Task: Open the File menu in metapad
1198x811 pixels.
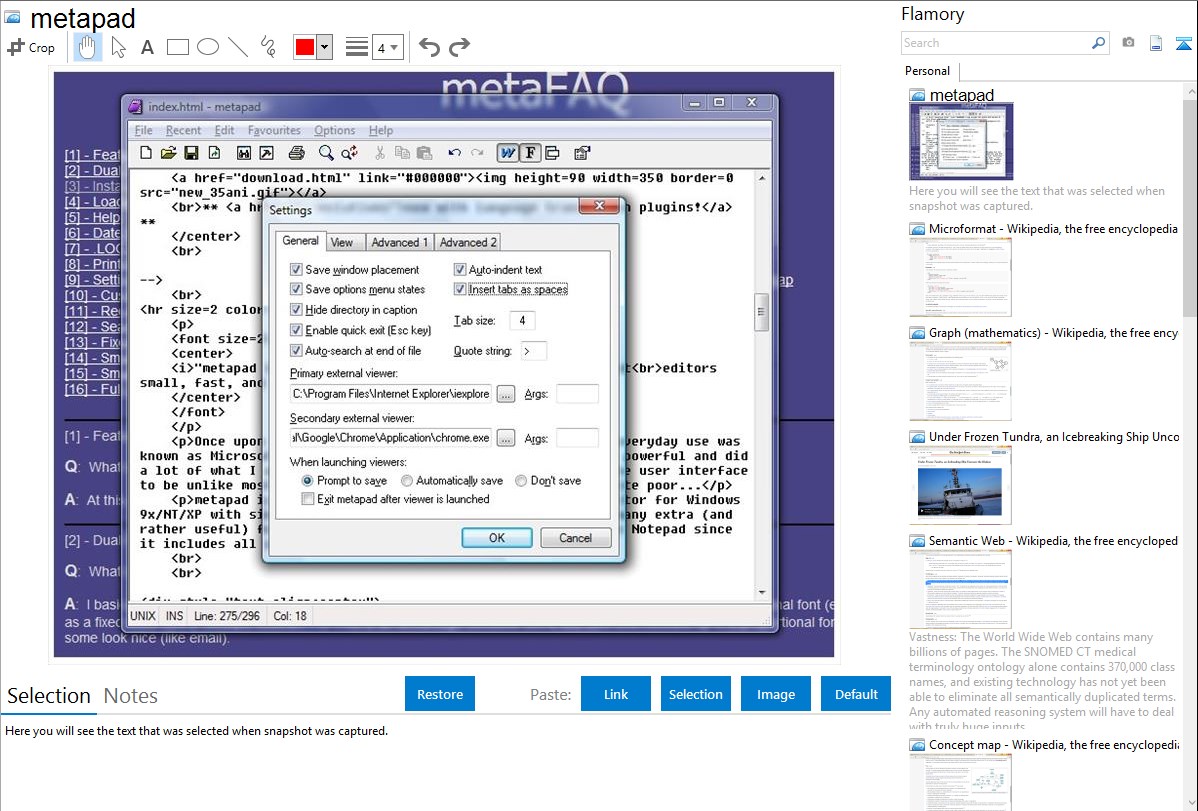Action: point(144,131)
